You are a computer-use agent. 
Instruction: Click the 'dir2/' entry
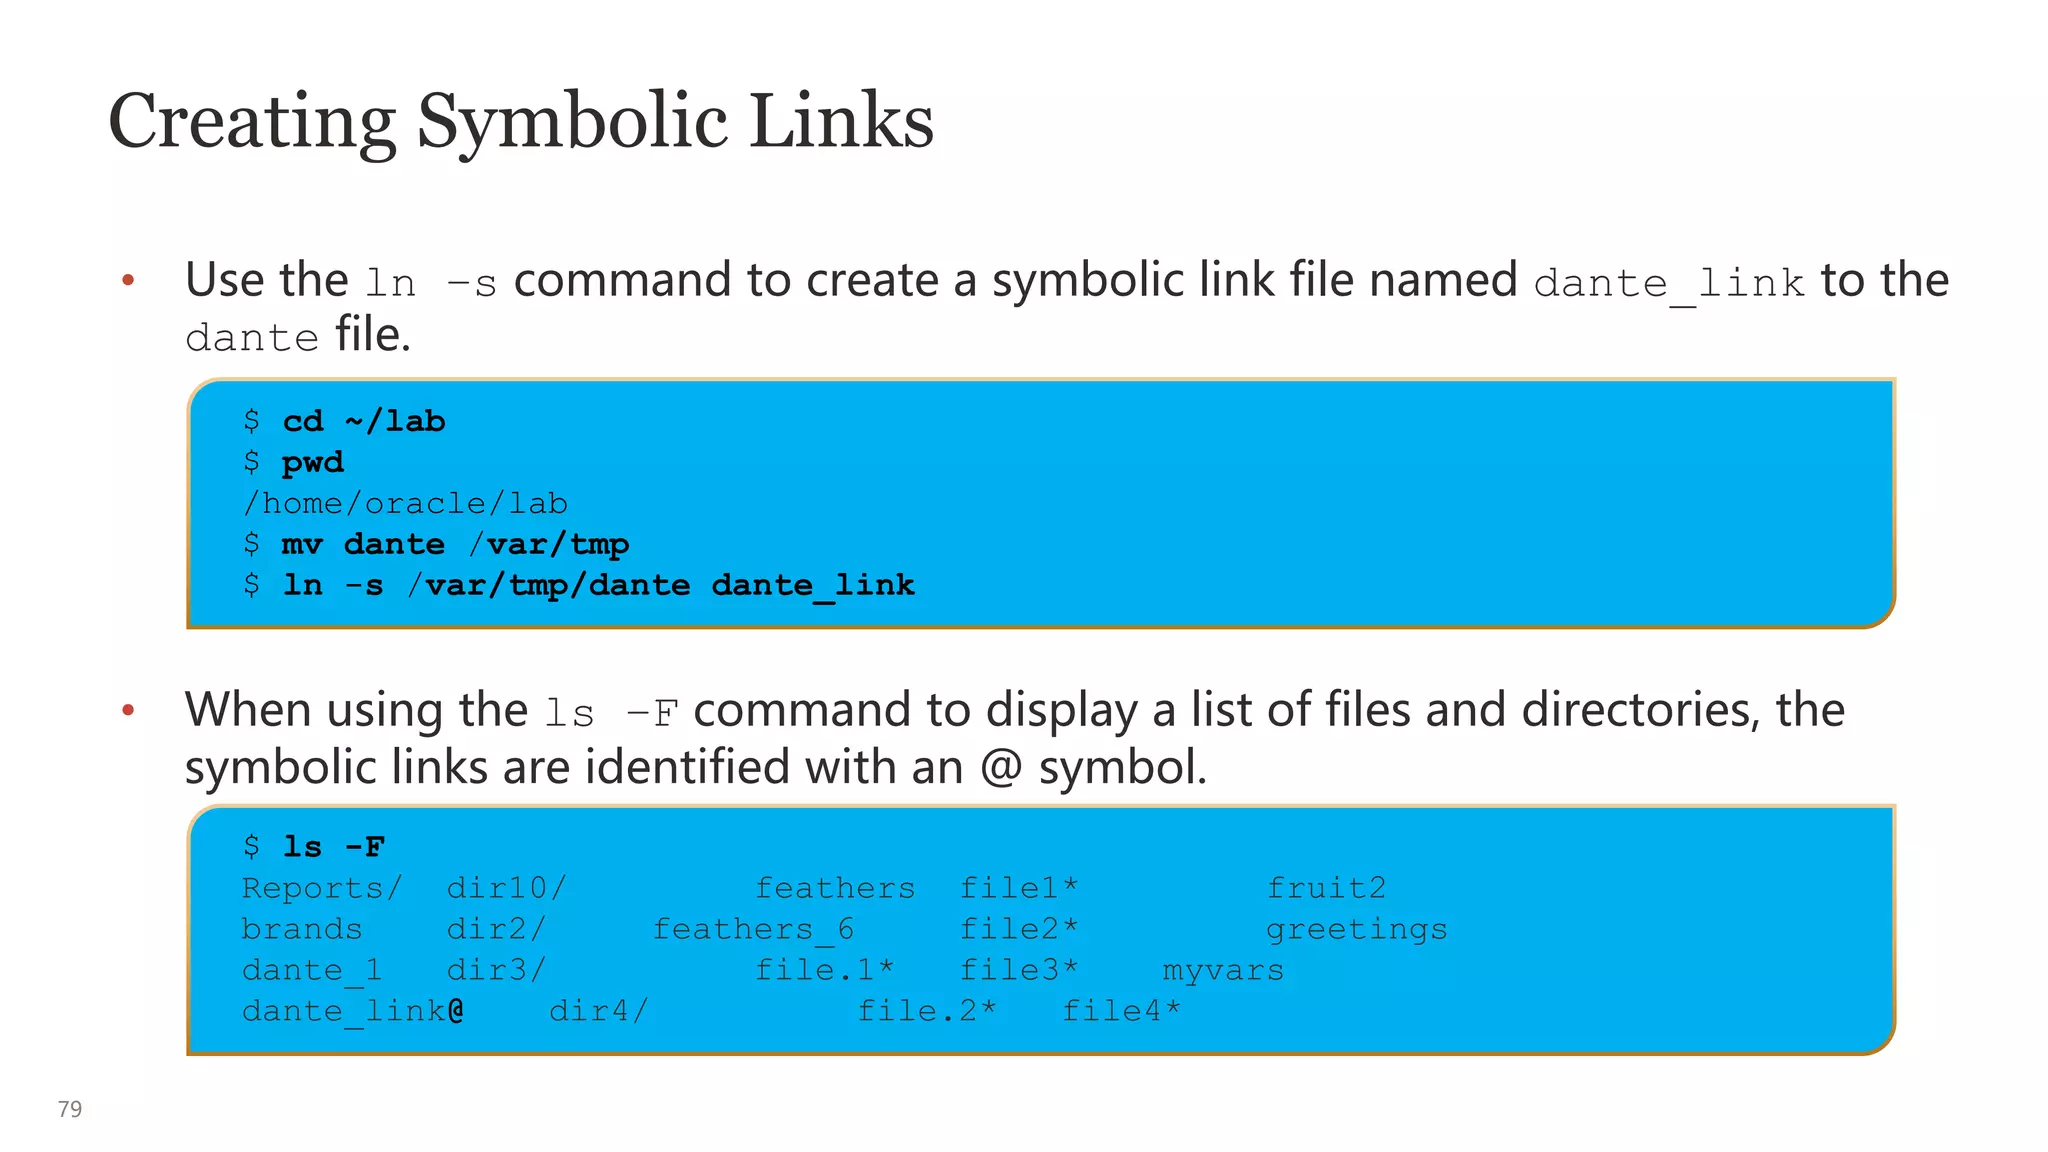coord(496,929)
